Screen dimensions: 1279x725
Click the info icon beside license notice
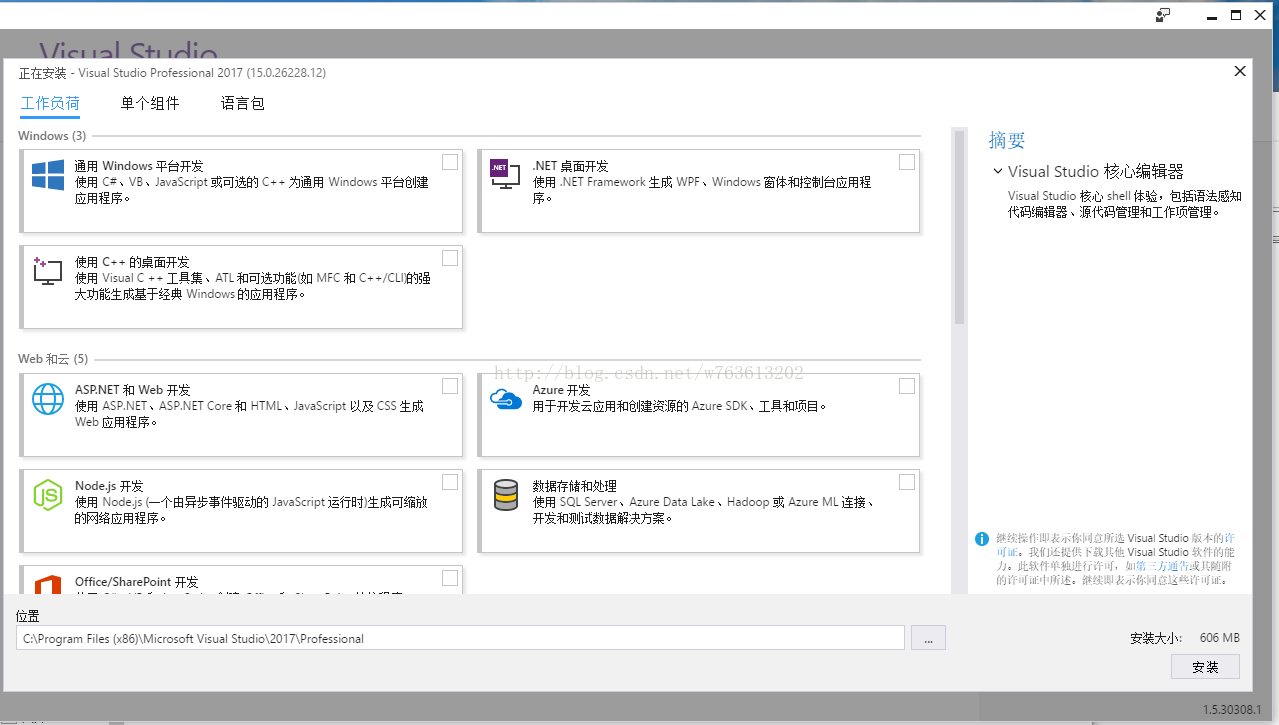pyautogui.click(x=982, y=539)
